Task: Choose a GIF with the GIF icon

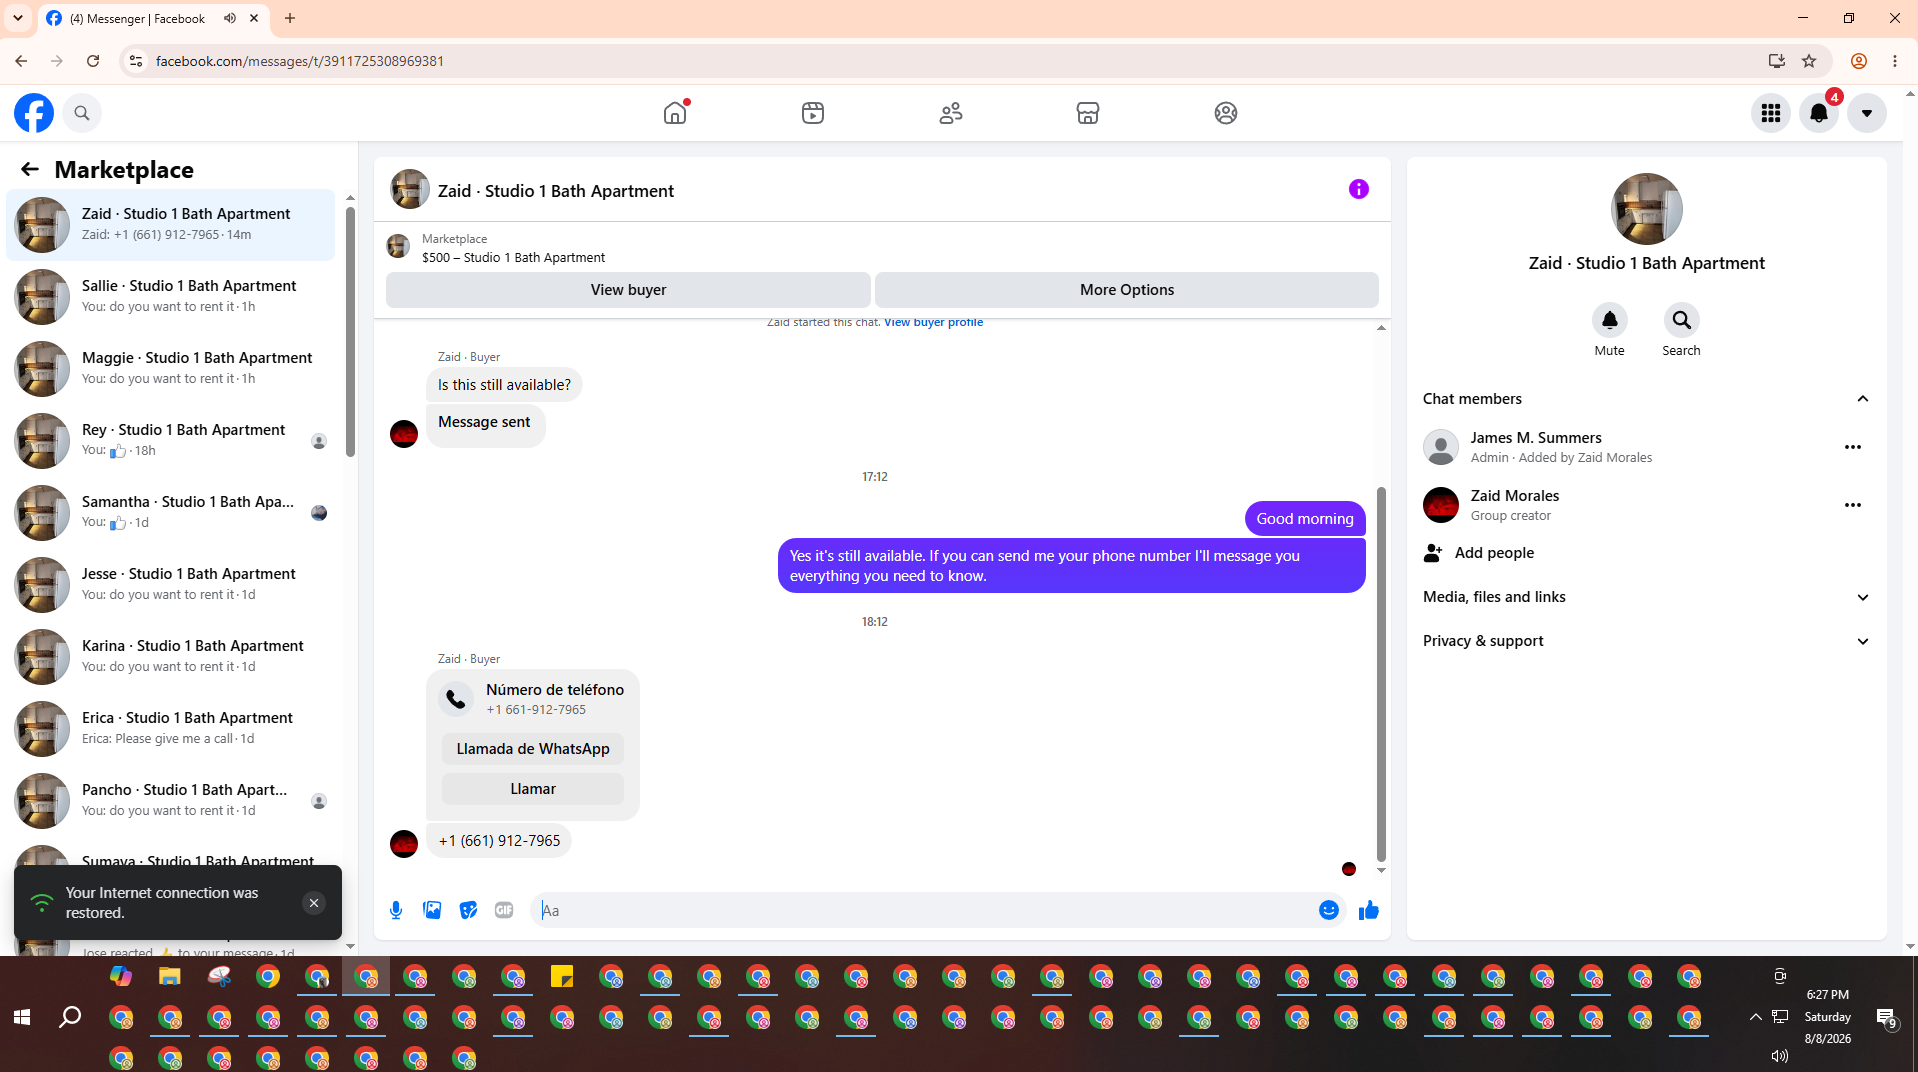Action: 504,910
